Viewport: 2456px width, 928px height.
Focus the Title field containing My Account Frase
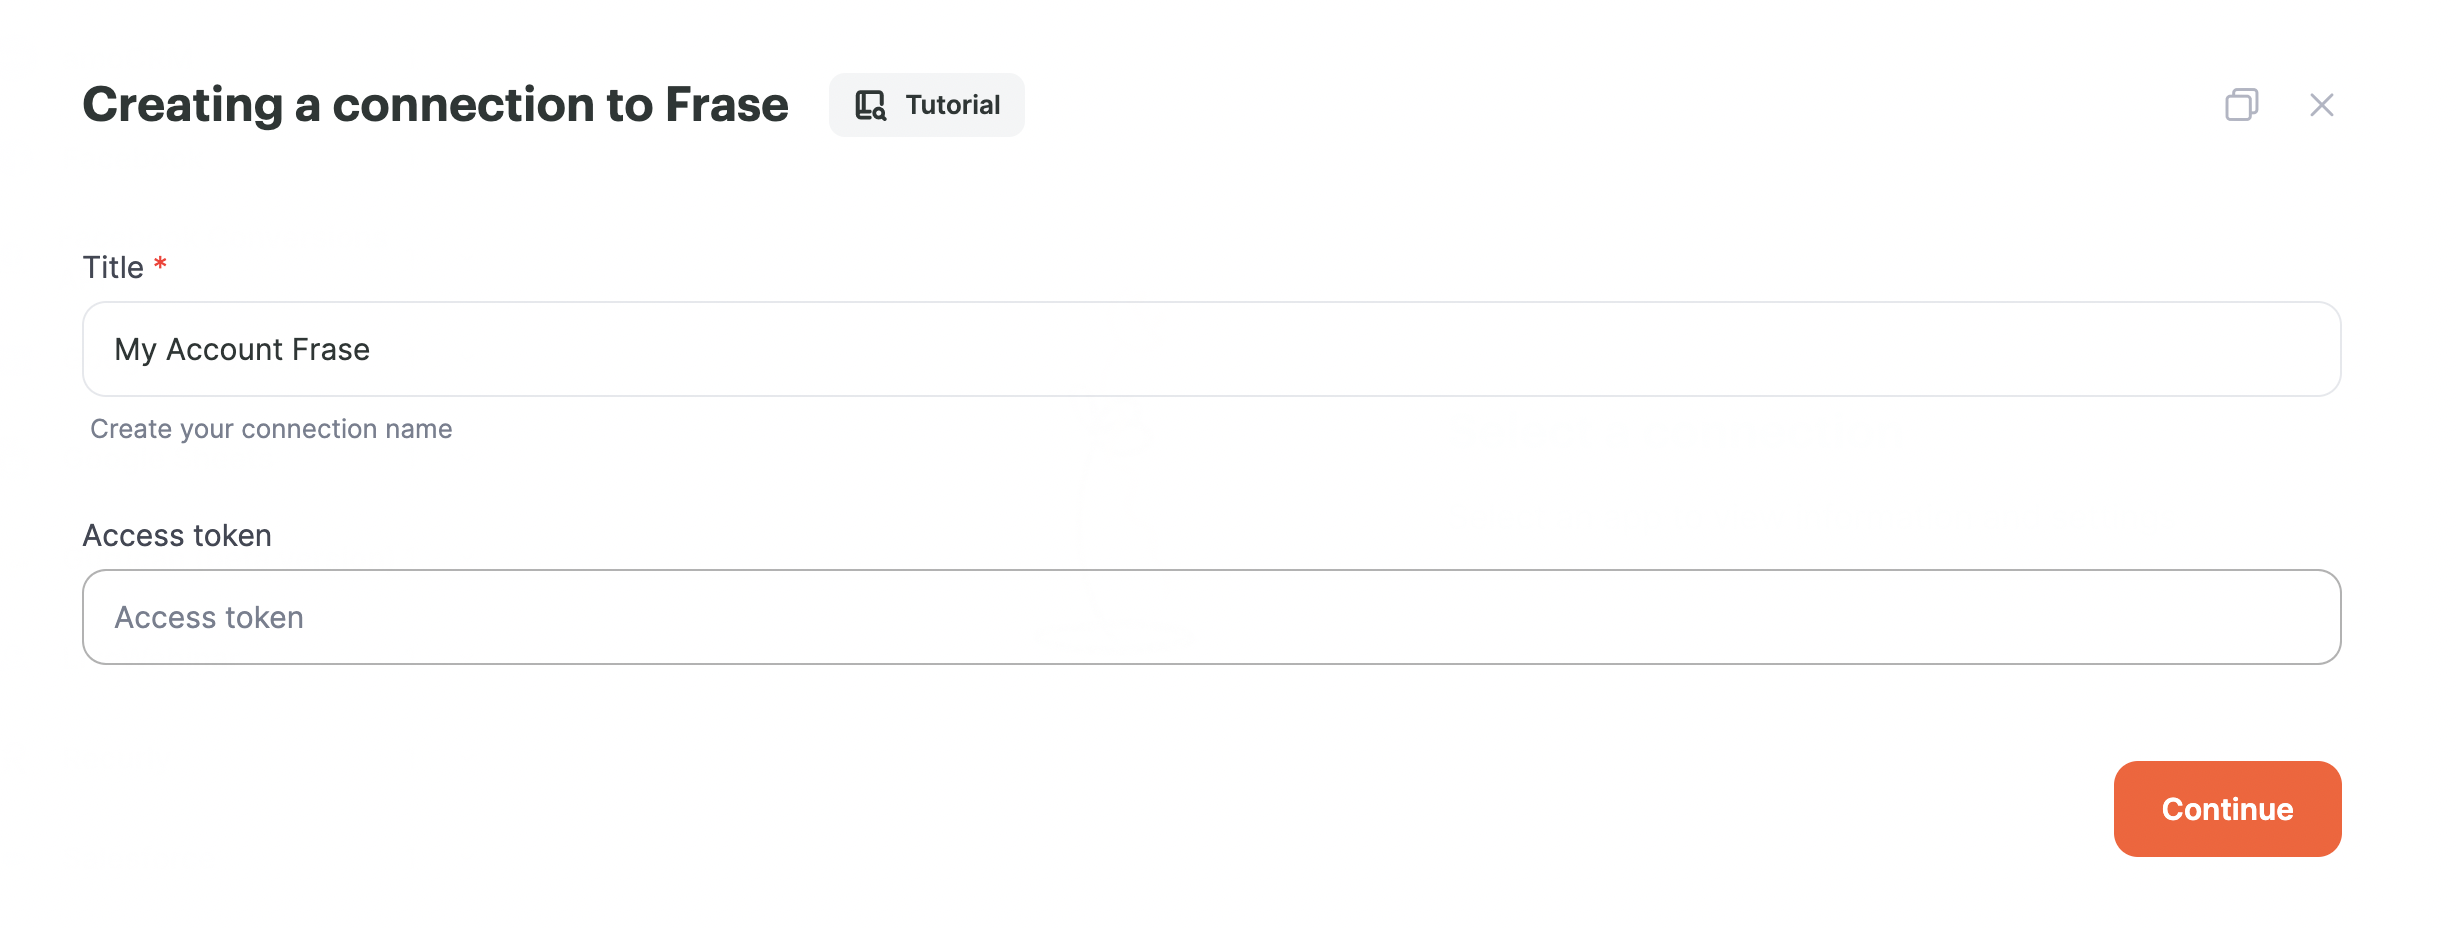(x=1211, y=349)
